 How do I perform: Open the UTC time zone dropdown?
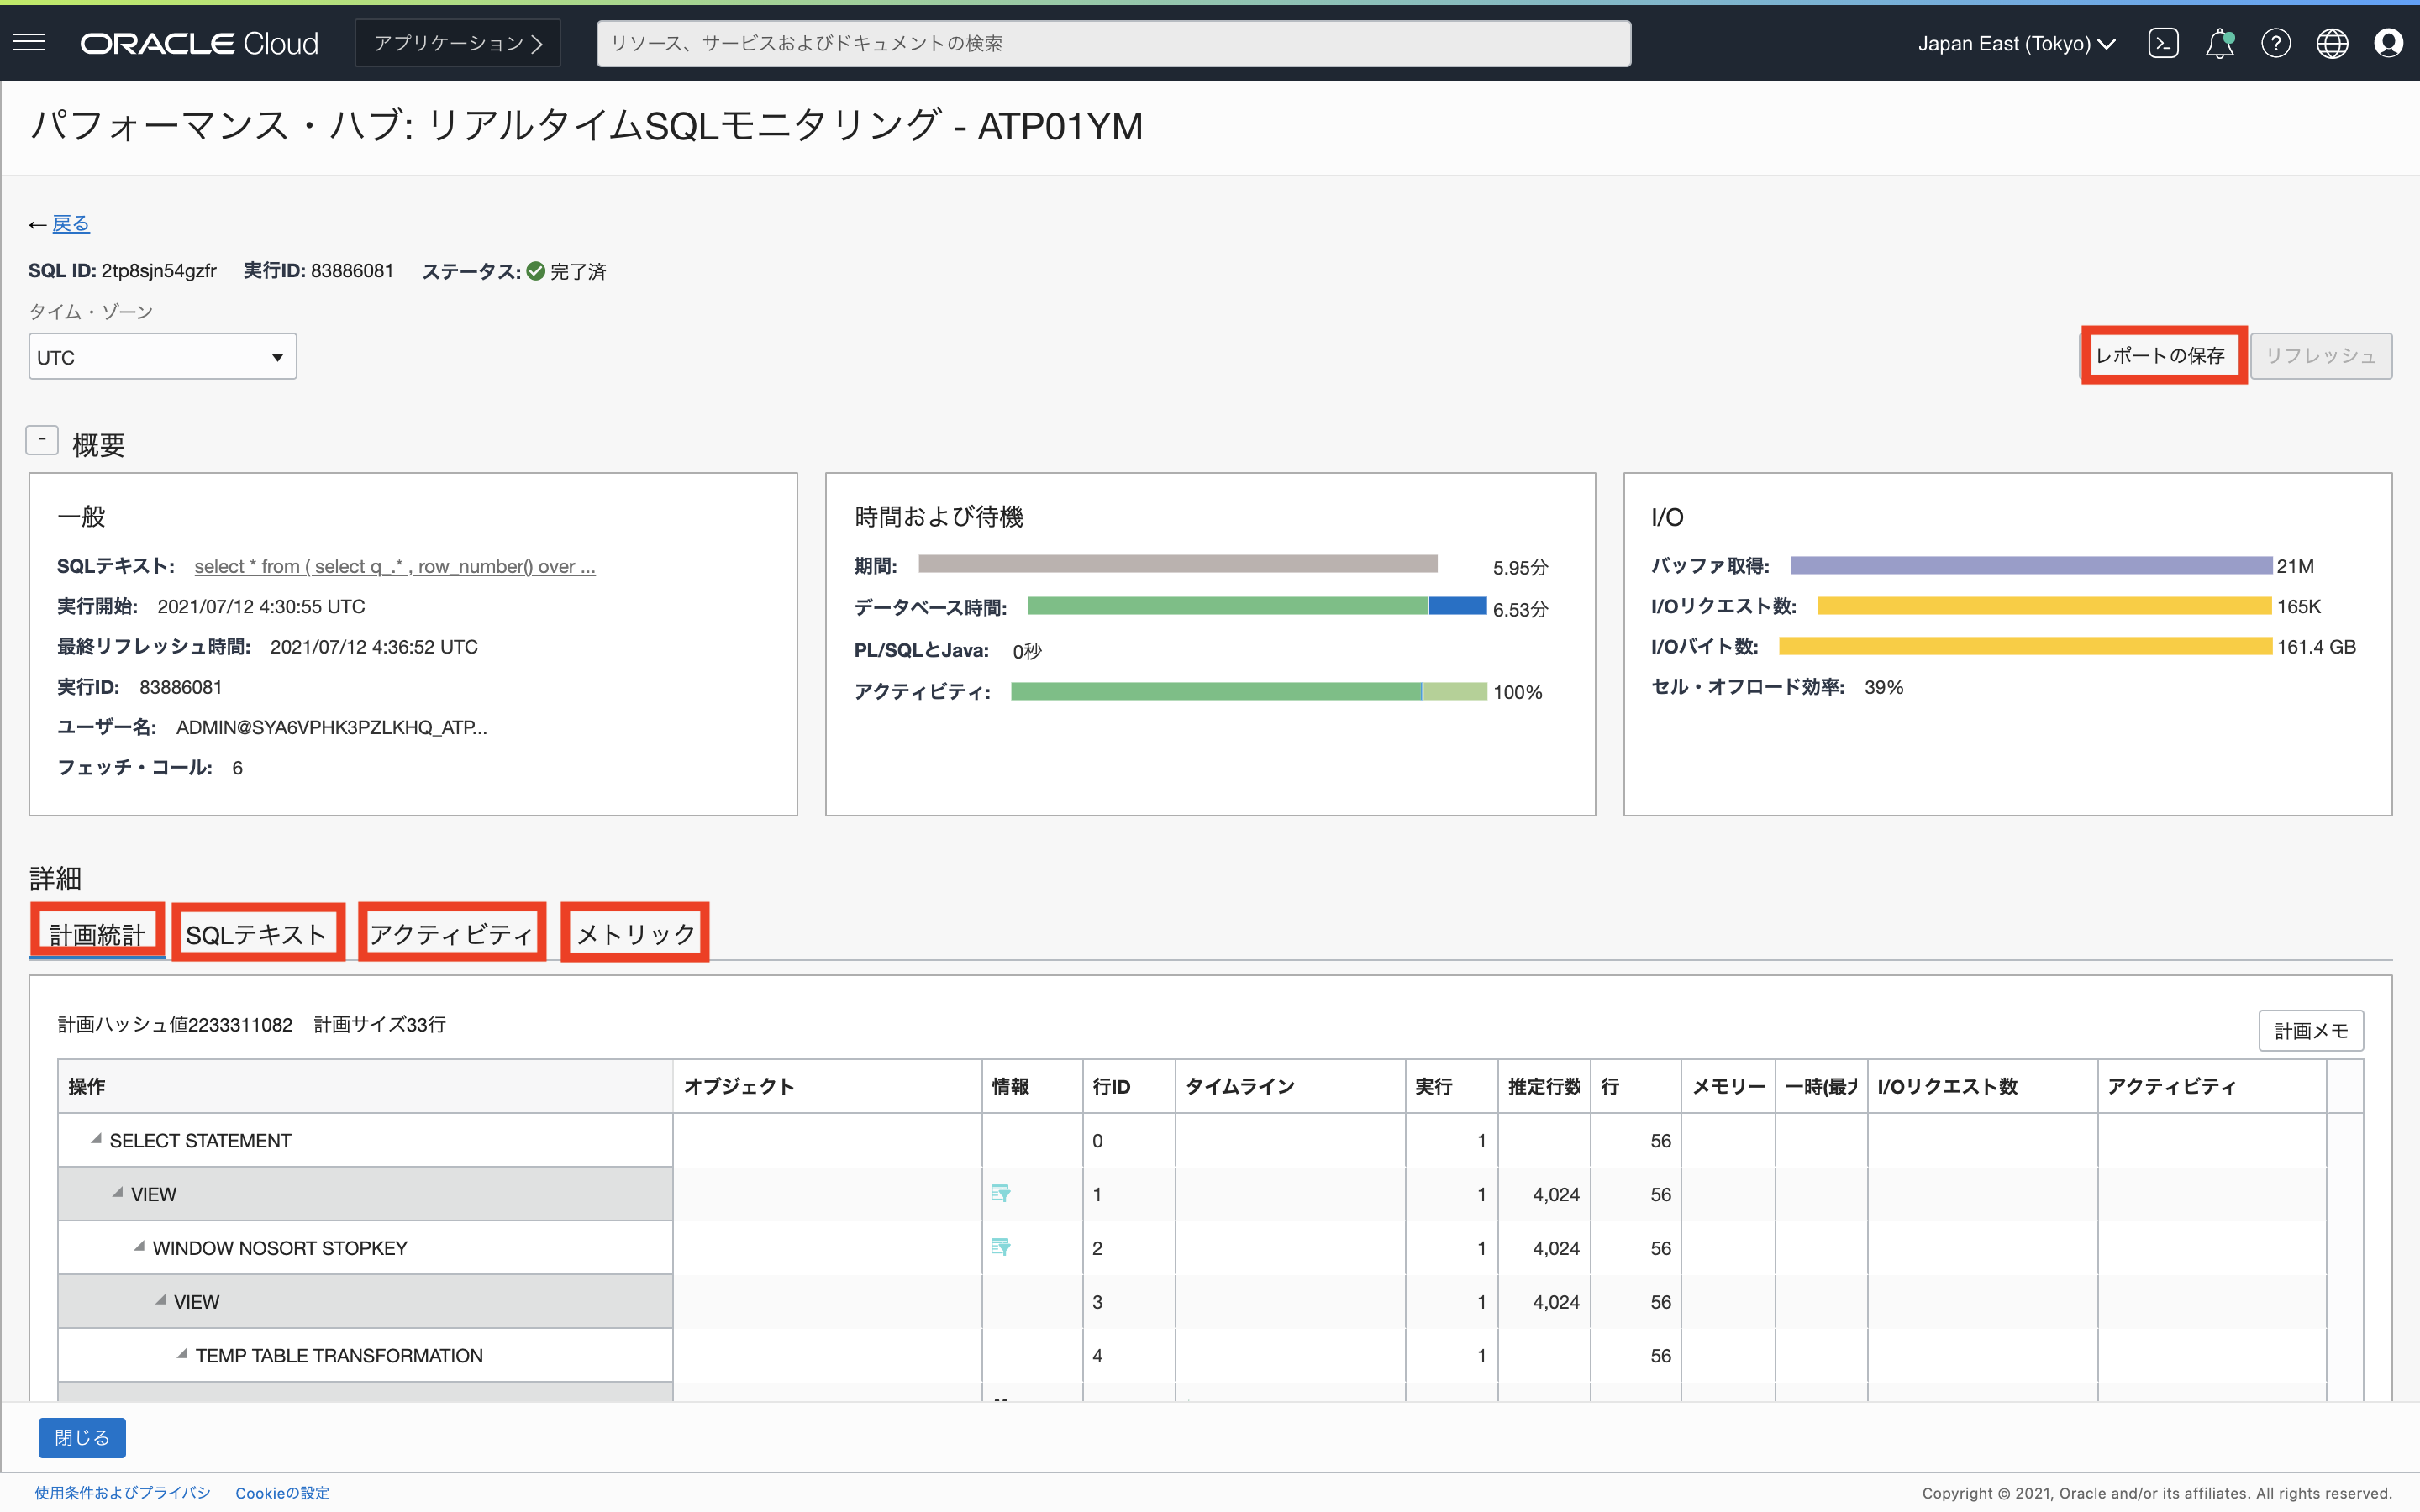[162, 357]
